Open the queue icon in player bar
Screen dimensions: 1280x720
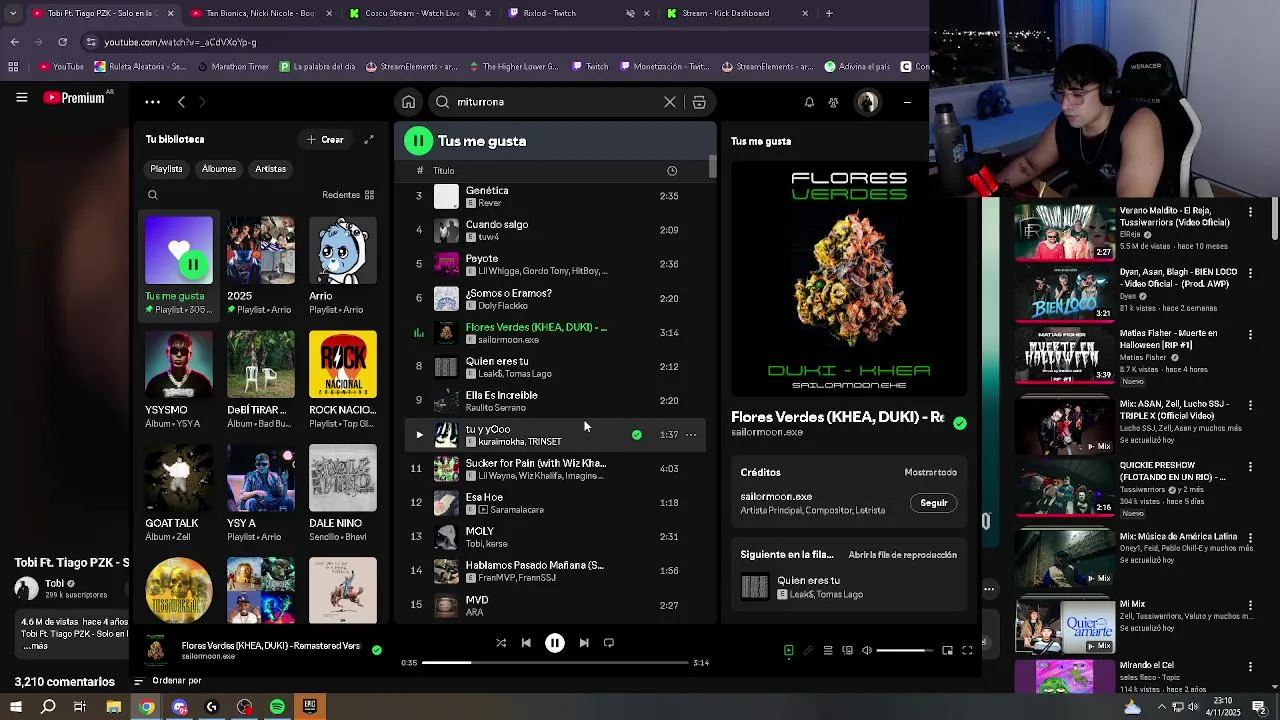828,651
